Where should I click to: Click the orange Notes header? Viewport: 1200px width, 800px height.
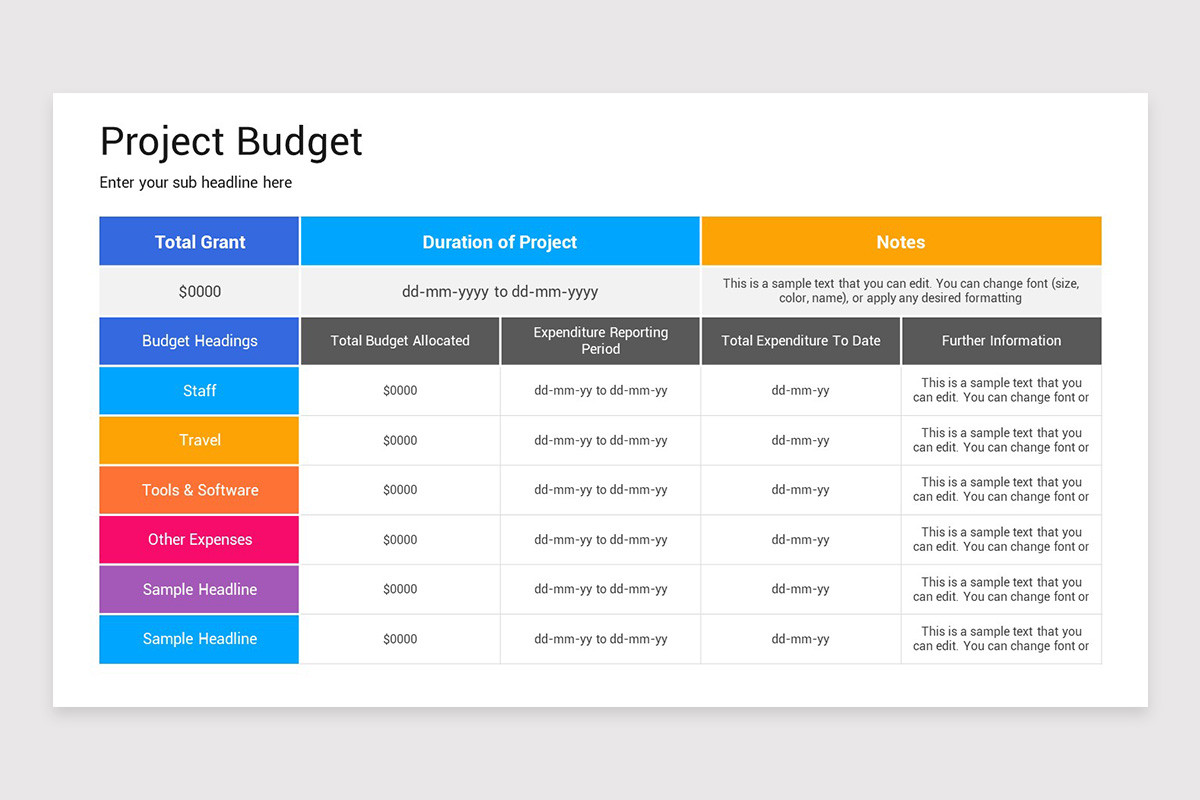(900, 241)
